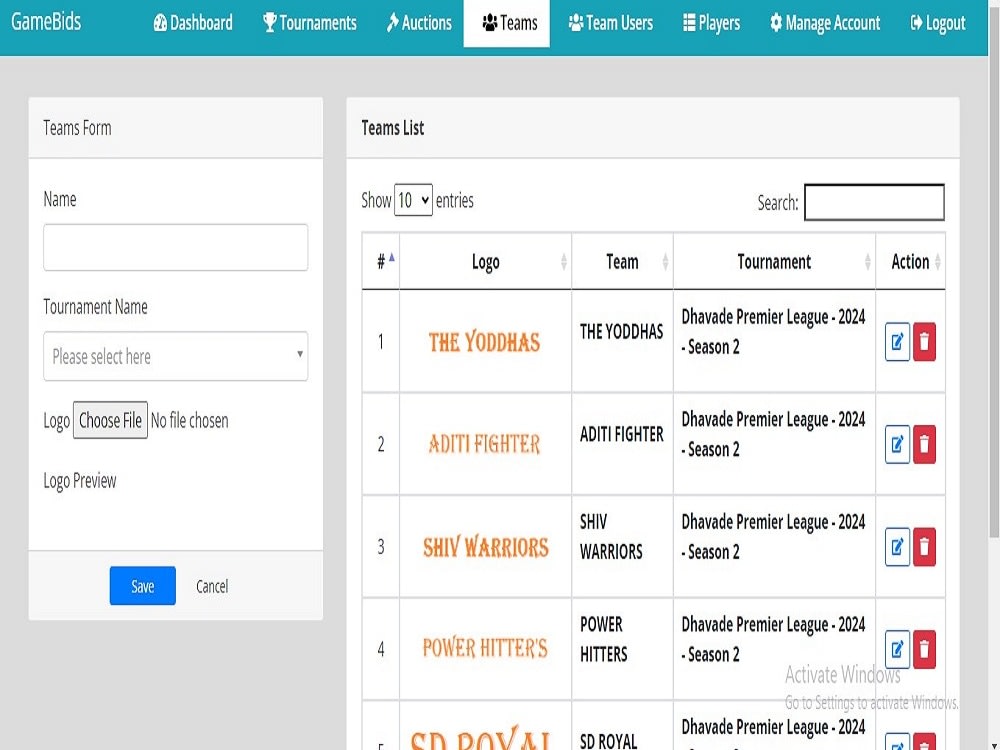The height and width of the screenshot is (750, 1000).
Task: Click the Search input field
Action: point(874,202)
